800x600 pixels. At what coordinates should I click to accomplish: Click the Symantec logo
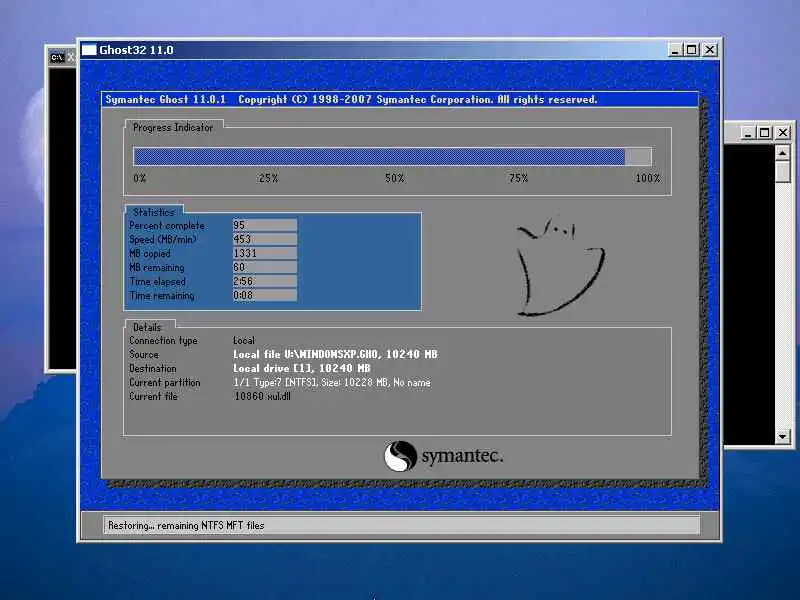click(x=443, y=456)
